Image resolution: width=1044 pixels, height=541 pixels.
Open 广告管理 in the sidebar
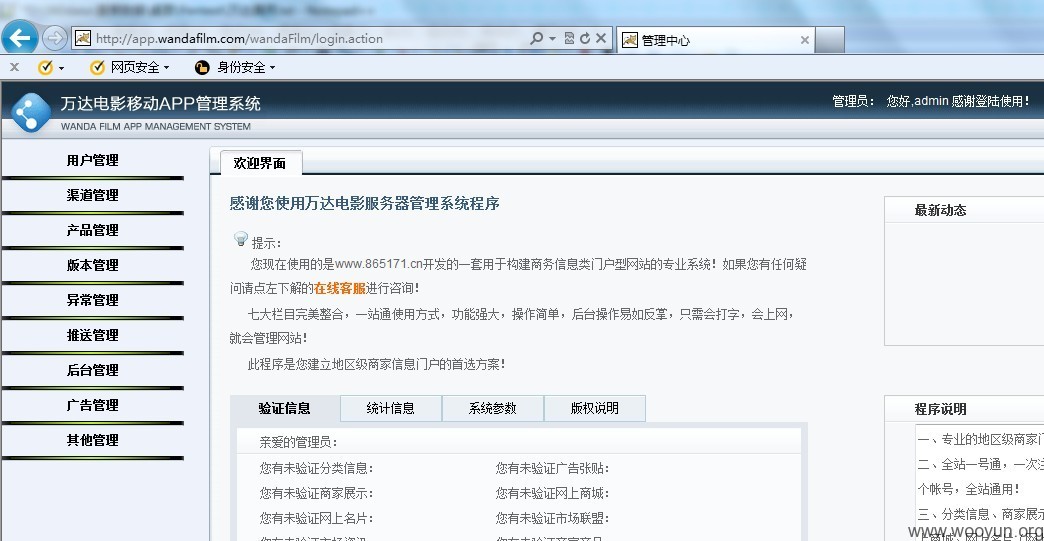(93, 405)
